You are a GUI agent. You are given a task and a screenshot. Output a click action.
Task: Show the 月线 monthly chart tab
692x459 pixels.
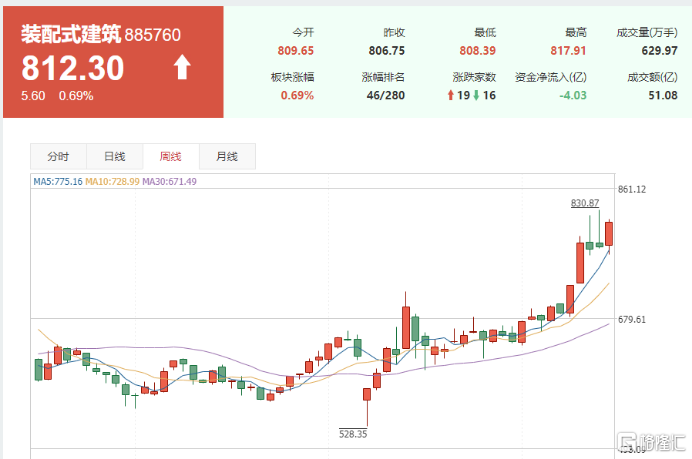227,157
